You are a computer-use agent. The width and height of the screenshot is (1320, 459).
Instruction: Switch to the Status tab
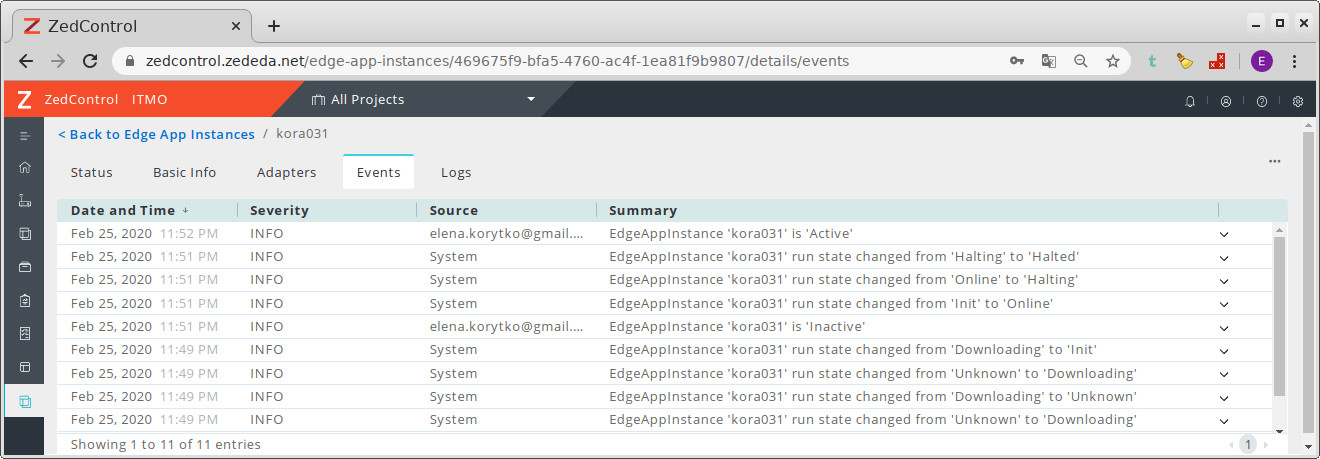(91, 172)
